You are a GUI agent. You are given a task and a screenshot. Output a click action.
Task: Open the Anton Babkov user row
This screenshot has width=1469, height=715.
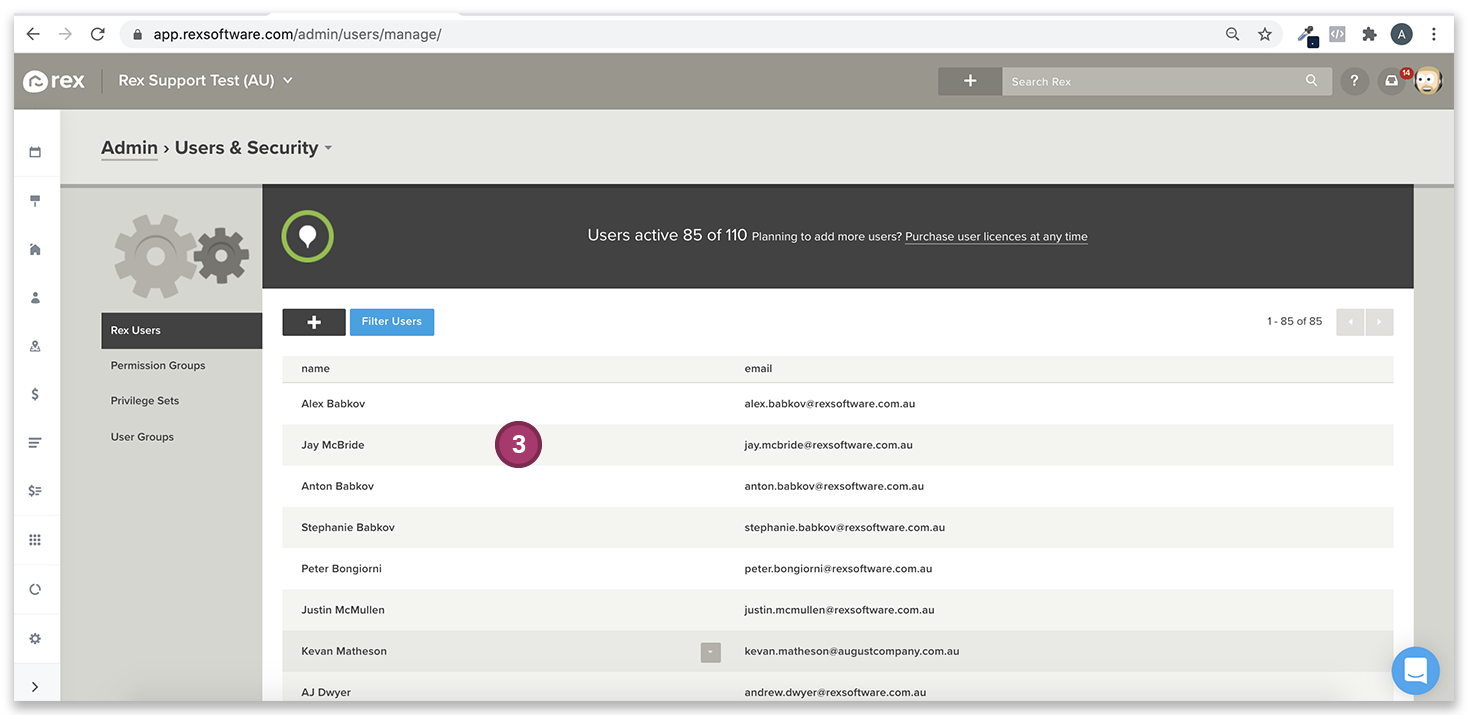click(837, 486)
